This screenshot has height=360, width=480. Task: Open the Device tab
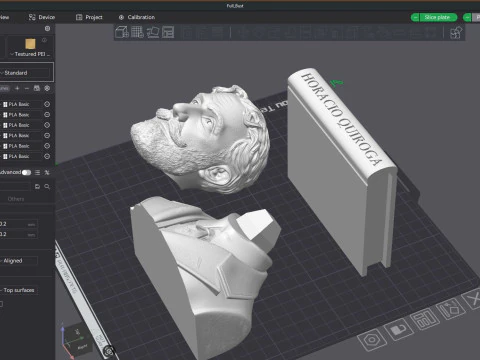click(41, 17)
